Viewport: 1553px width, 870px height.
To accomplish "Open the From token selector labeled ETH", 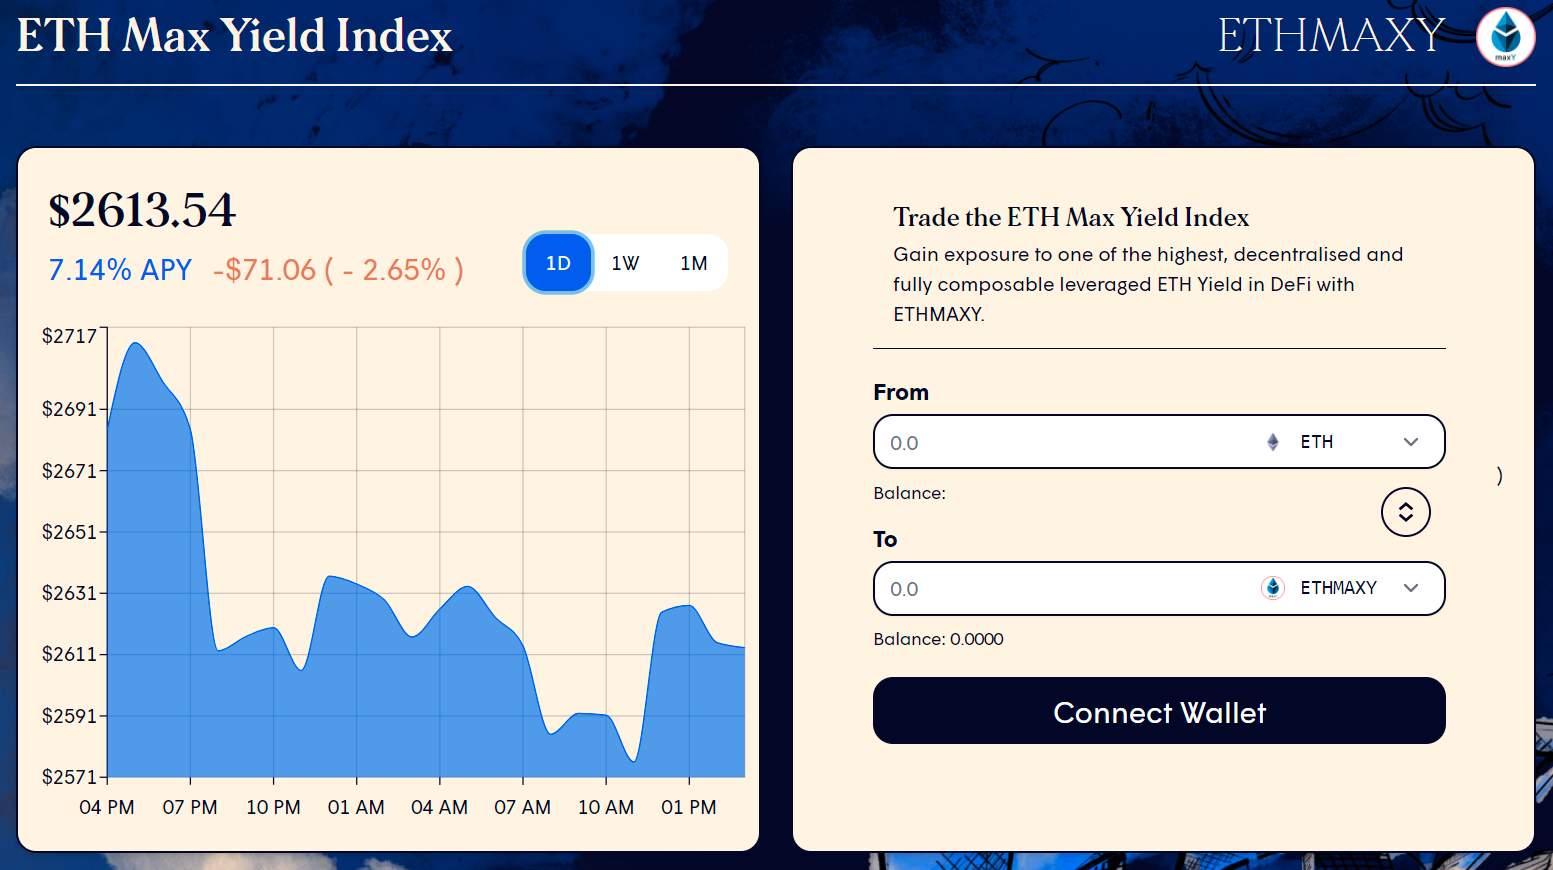I will (1317, 442).
